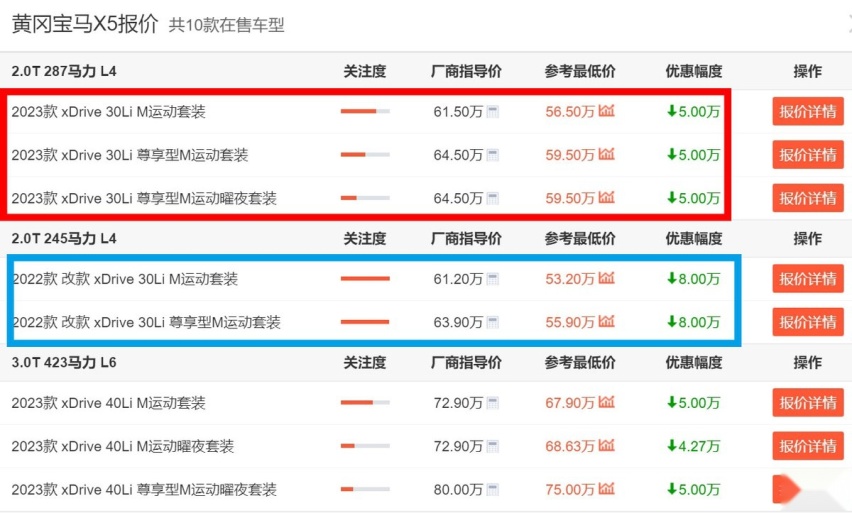Screen dimensions: 852x513
Task: Click 关注度 header in 3.0T 423马力 section
Action: point(365,362)
